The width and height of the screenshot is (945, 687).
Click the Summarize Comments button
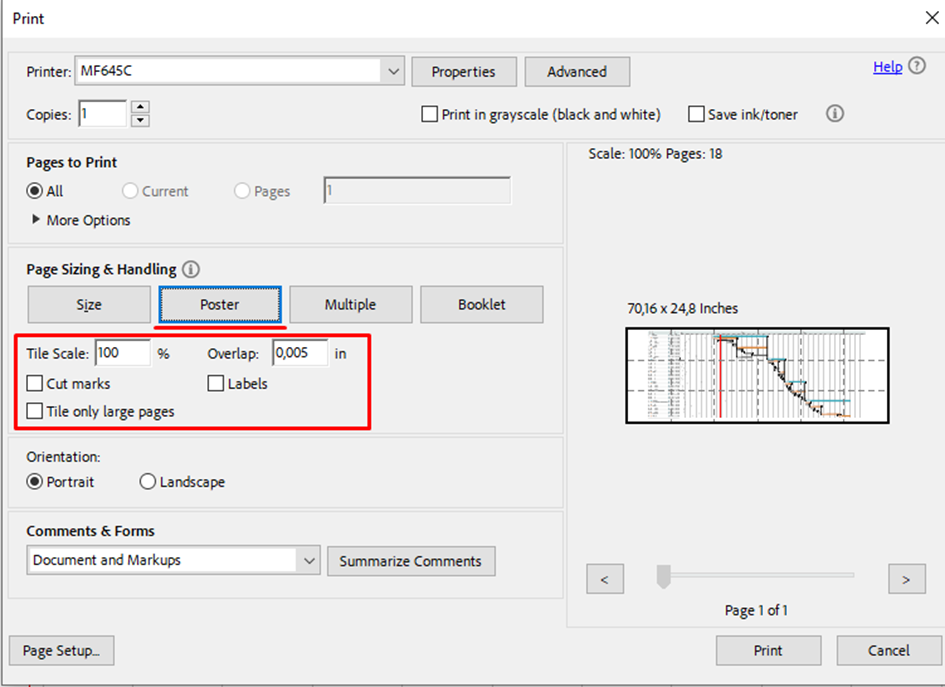point(410,561)
